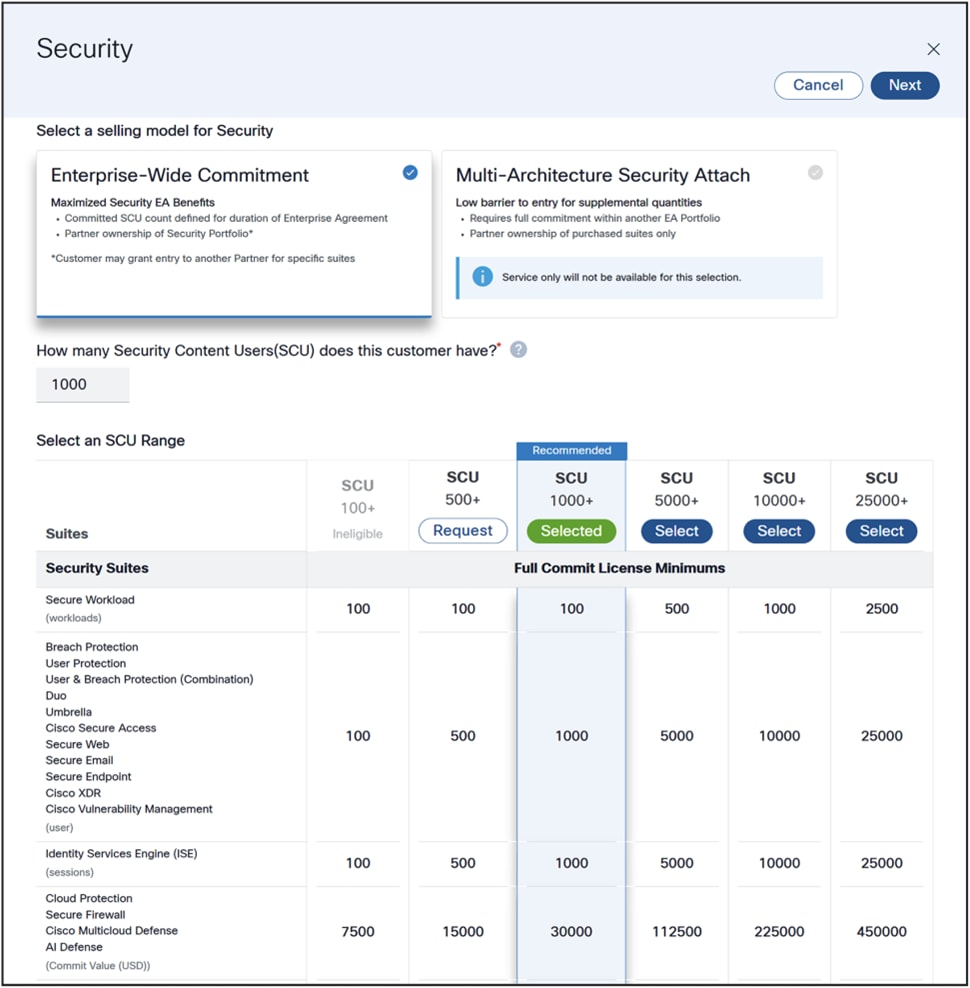The image size is (970, 988).
Task: Click the Secure Email suite name
Action: click(x=79, y=761)
